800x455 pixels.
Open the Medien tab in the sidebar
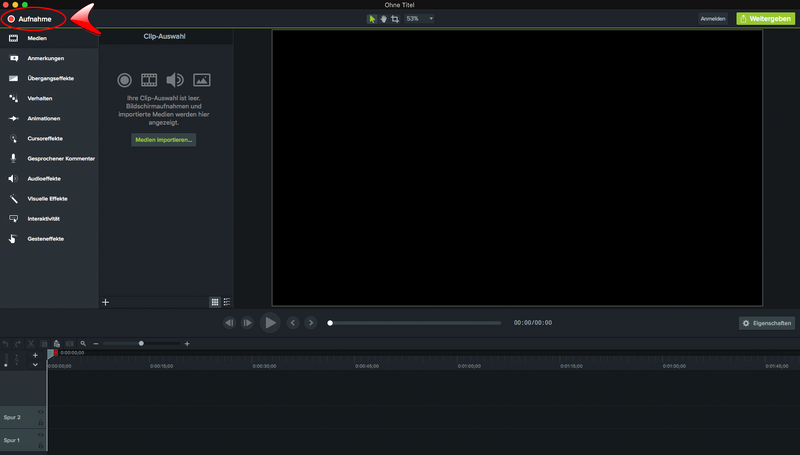[49, 38]
